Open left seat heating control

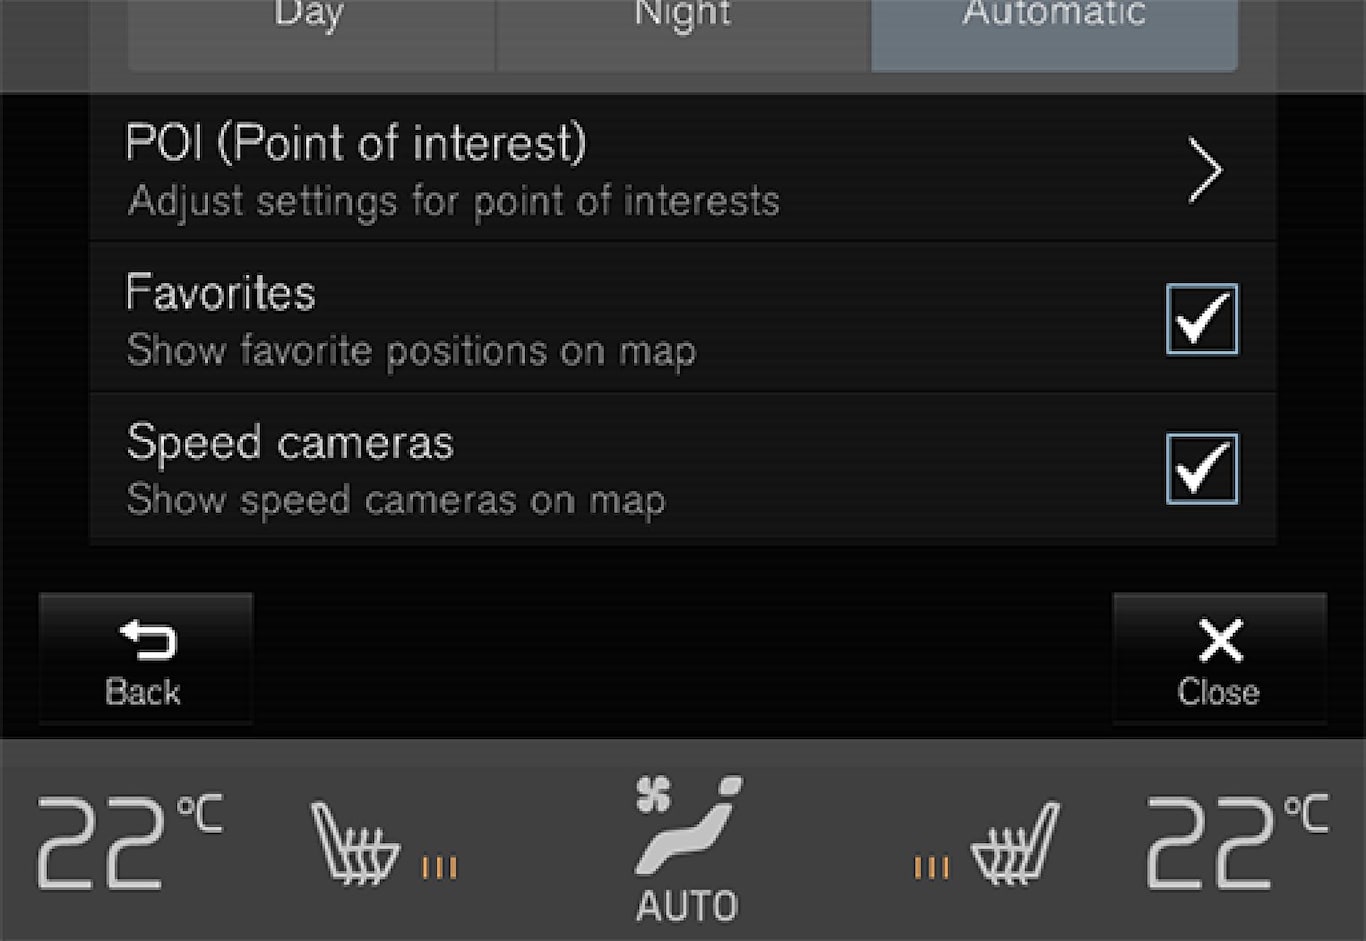coord(356,843)
